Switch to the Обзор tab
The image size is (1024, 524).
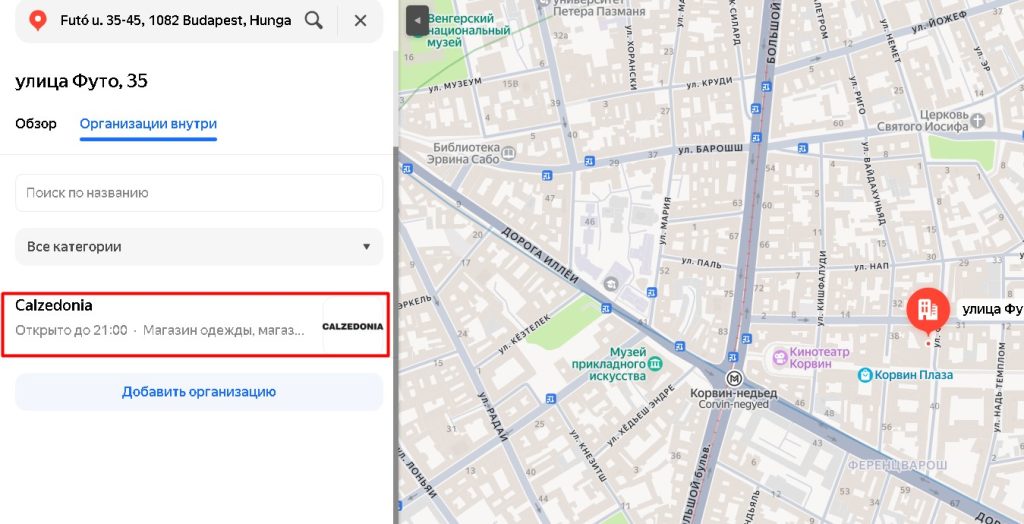36,124
